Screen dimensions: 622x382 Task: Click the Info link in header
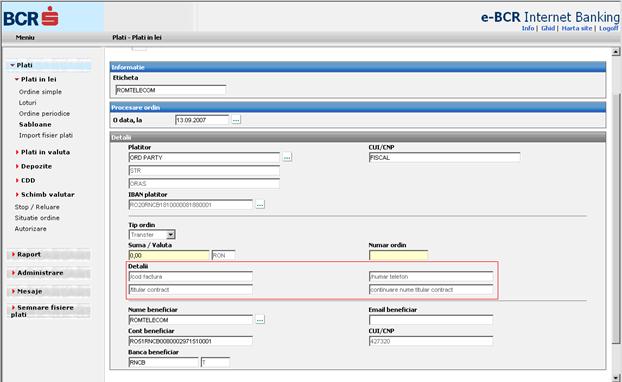click(x=528, y=28)
